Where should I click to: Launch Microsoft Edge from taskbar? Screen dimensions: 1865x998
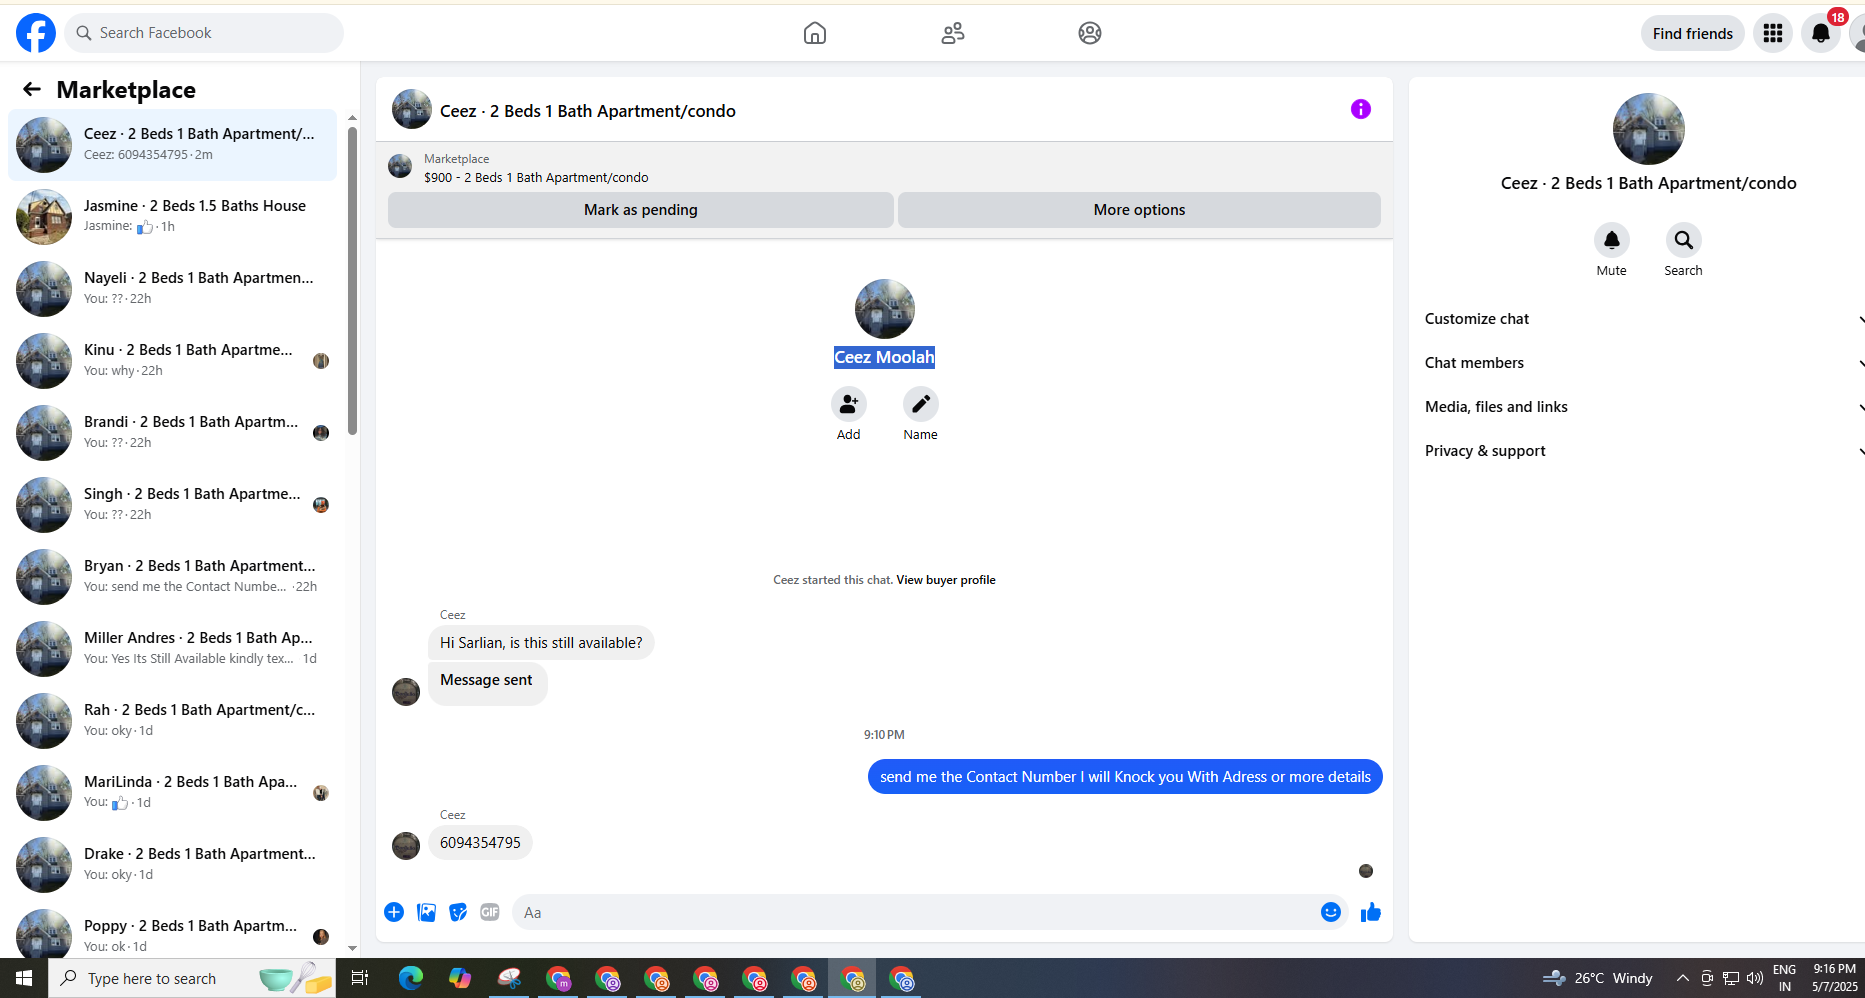coord(411,978)
